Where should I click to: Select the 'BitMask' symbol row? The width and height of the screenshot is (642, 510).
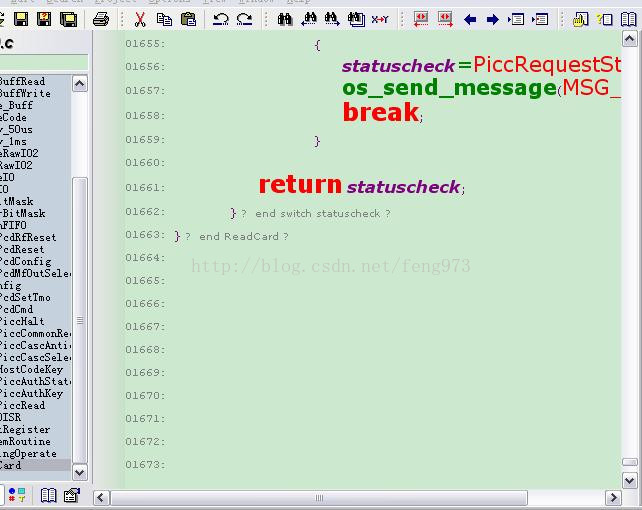(35, 213)
